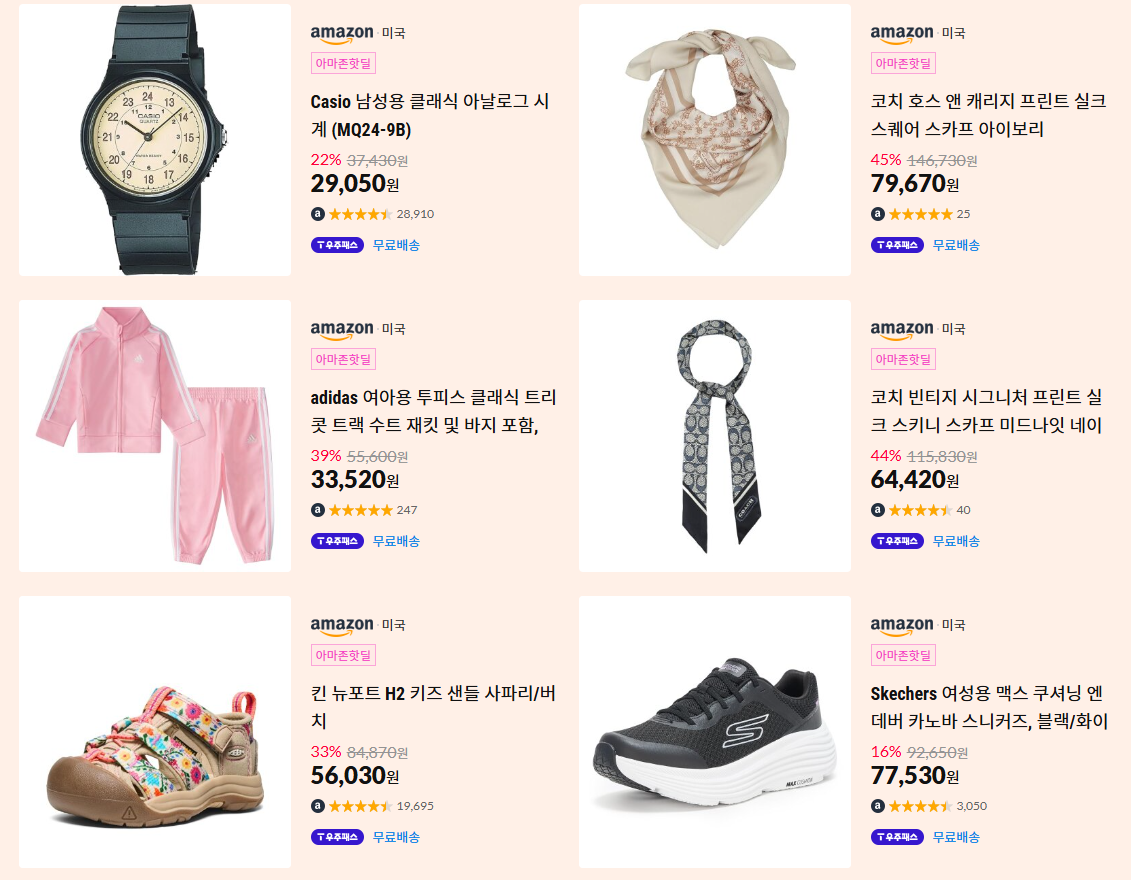Click the Amazon logo above the Casio watch

pyautogui.click(x=342, y=34)
